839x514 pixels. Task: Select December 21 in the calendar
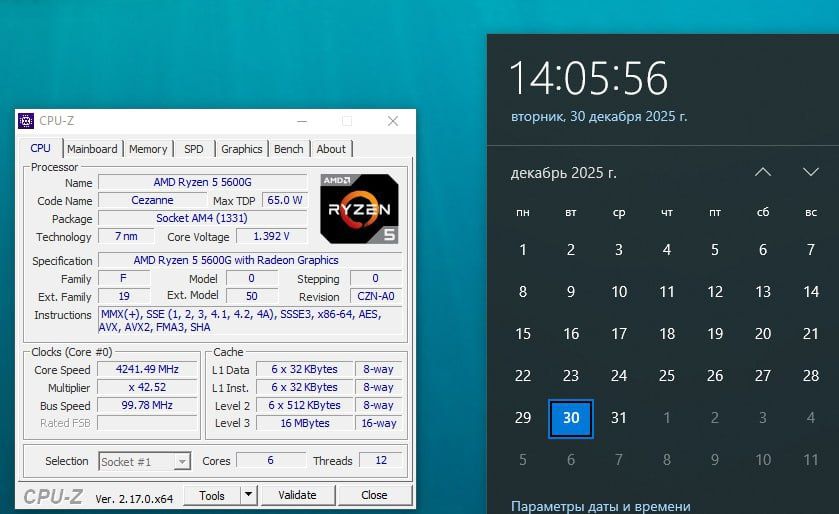(811, 334)
